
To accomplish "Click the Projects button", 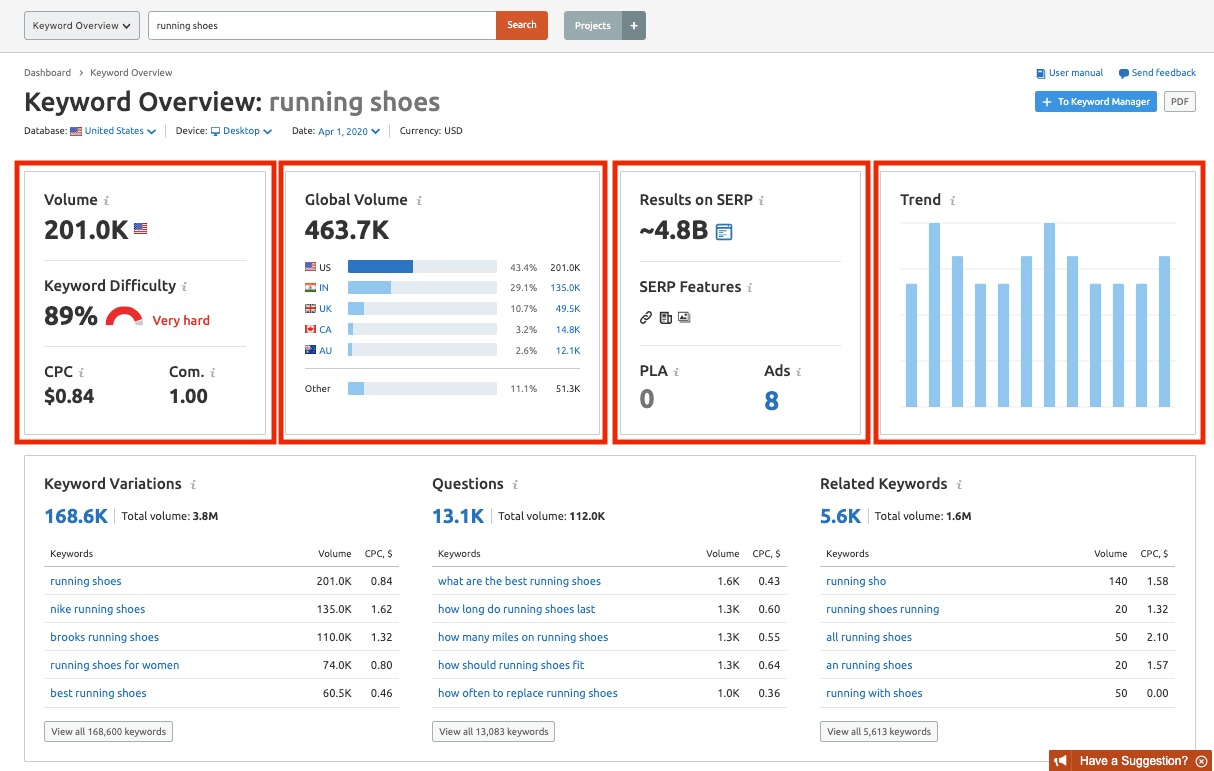I will coord(593,26).
